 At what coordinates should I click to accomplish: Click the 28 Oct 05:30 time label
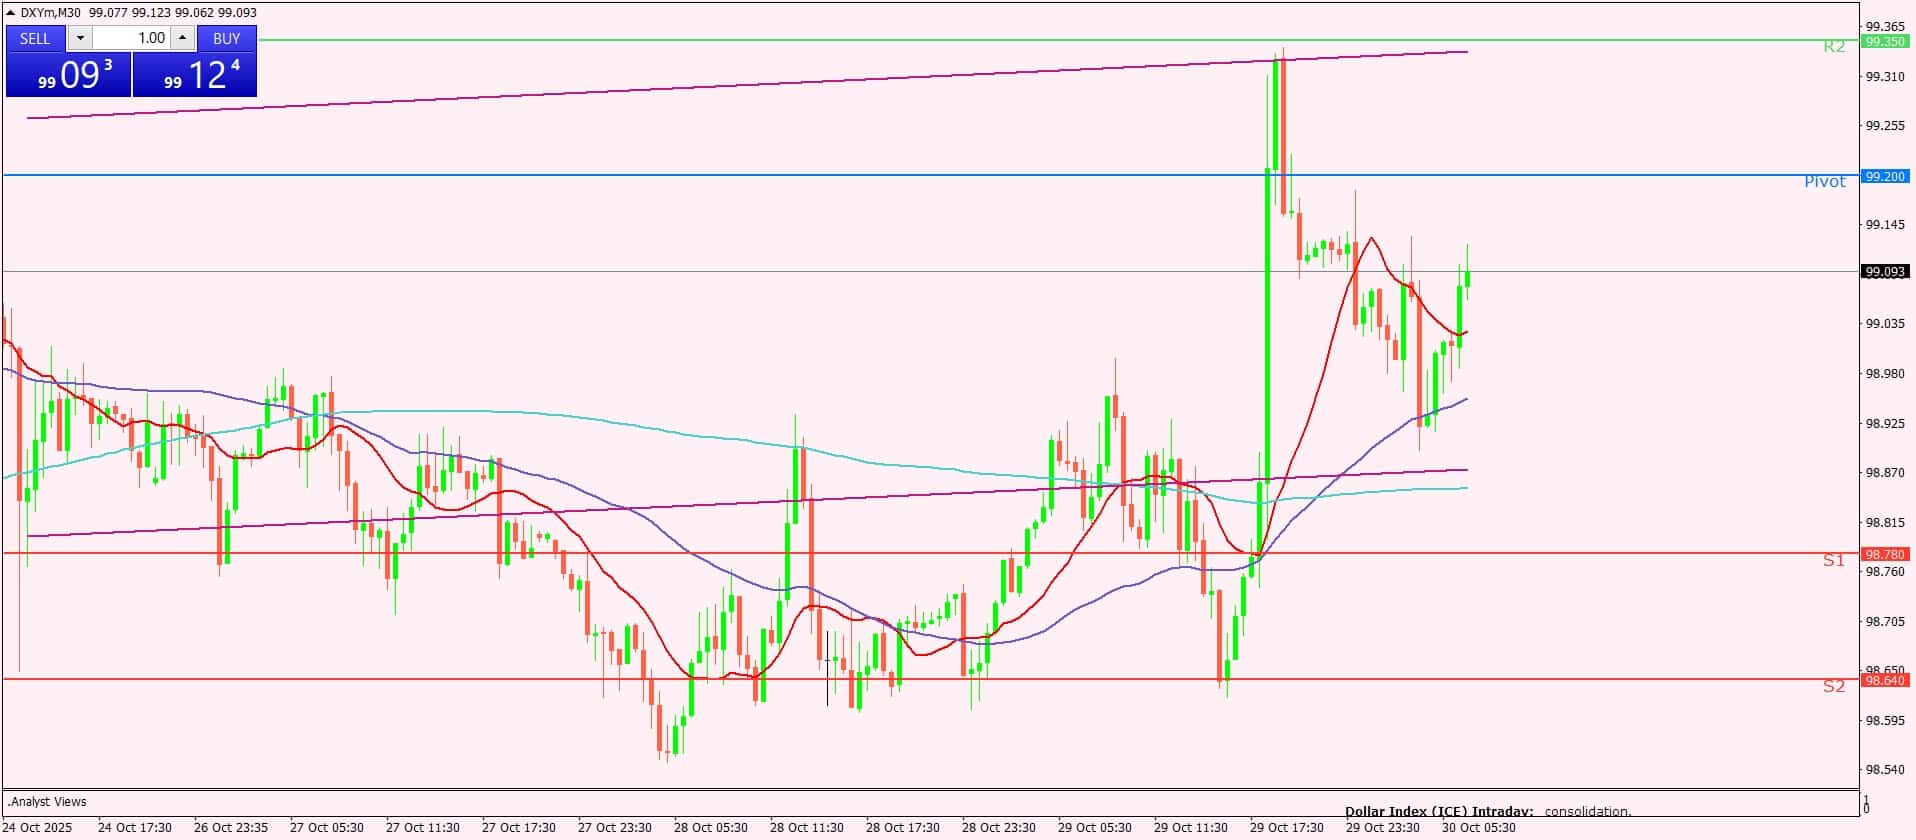click(x=711, y=827)
